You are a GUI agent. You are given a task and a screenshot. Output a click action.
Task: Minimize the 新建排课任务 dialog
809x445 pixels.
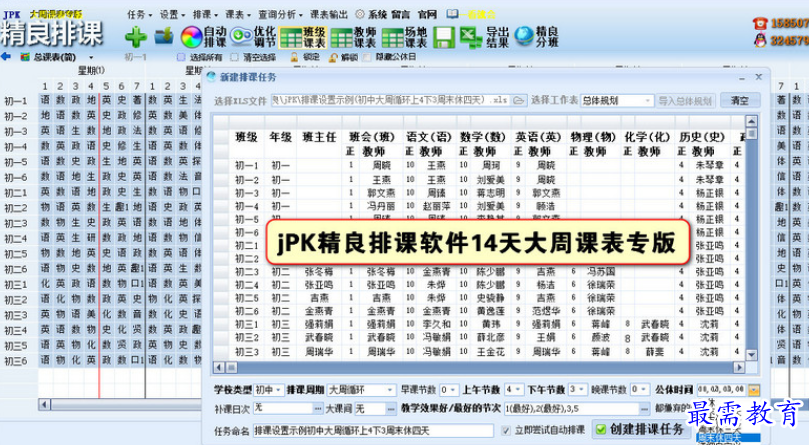(742, 78)
